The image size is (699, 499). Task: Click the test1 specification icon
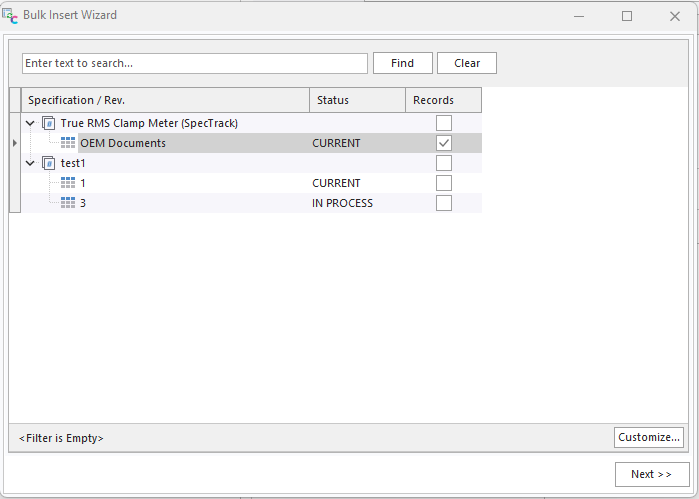[x=49, y=163]
